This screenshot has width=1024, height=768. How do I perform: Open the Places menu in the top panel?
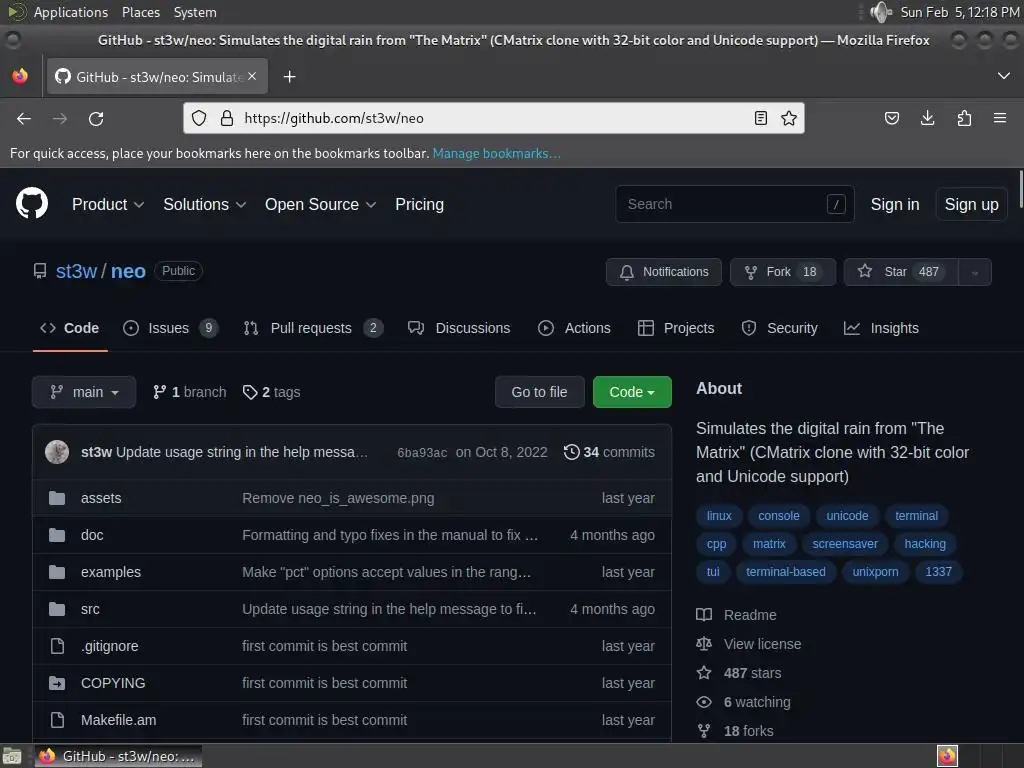[x=140, y=12]
